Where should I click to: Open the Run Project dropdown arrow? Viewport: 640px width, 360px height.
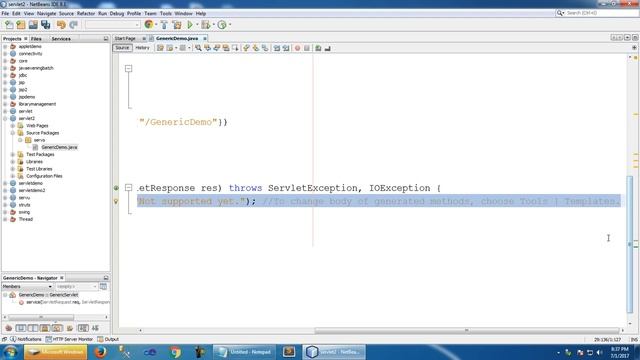[x=197, y=25]
